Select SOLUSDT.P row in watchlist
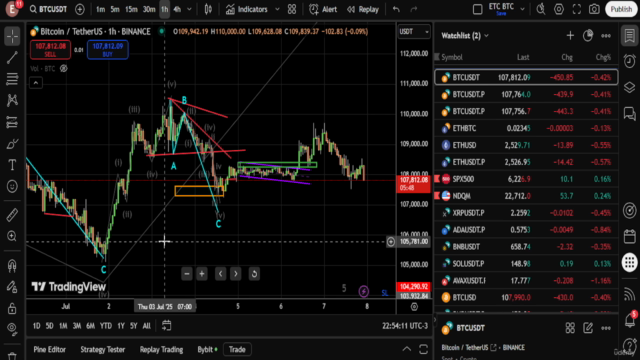 (526, 264)
